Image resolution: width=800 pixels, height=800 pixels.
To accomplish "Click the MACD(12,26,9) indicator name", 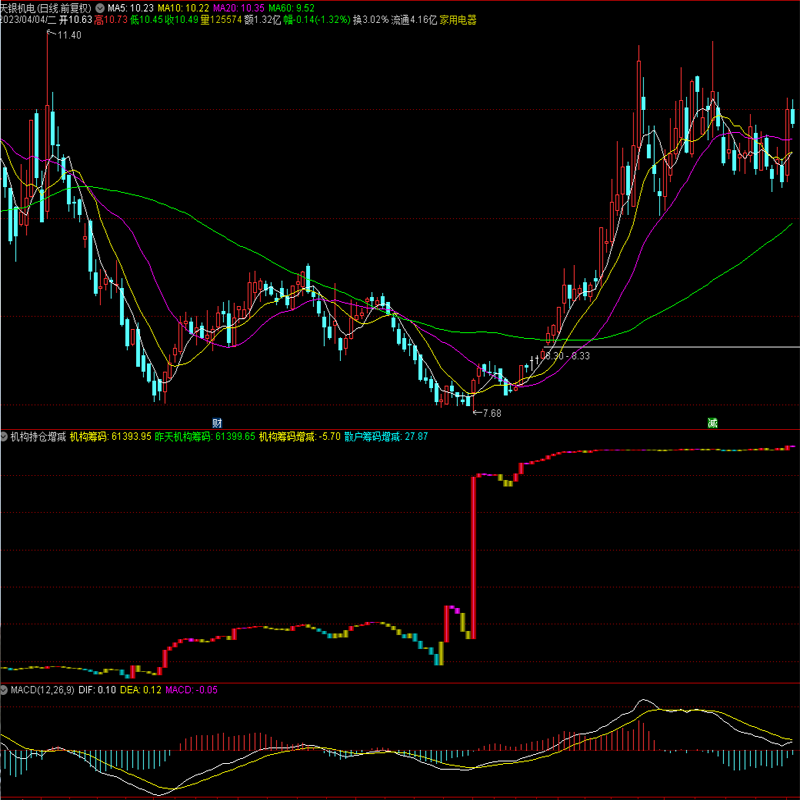I will pos(34,690).
